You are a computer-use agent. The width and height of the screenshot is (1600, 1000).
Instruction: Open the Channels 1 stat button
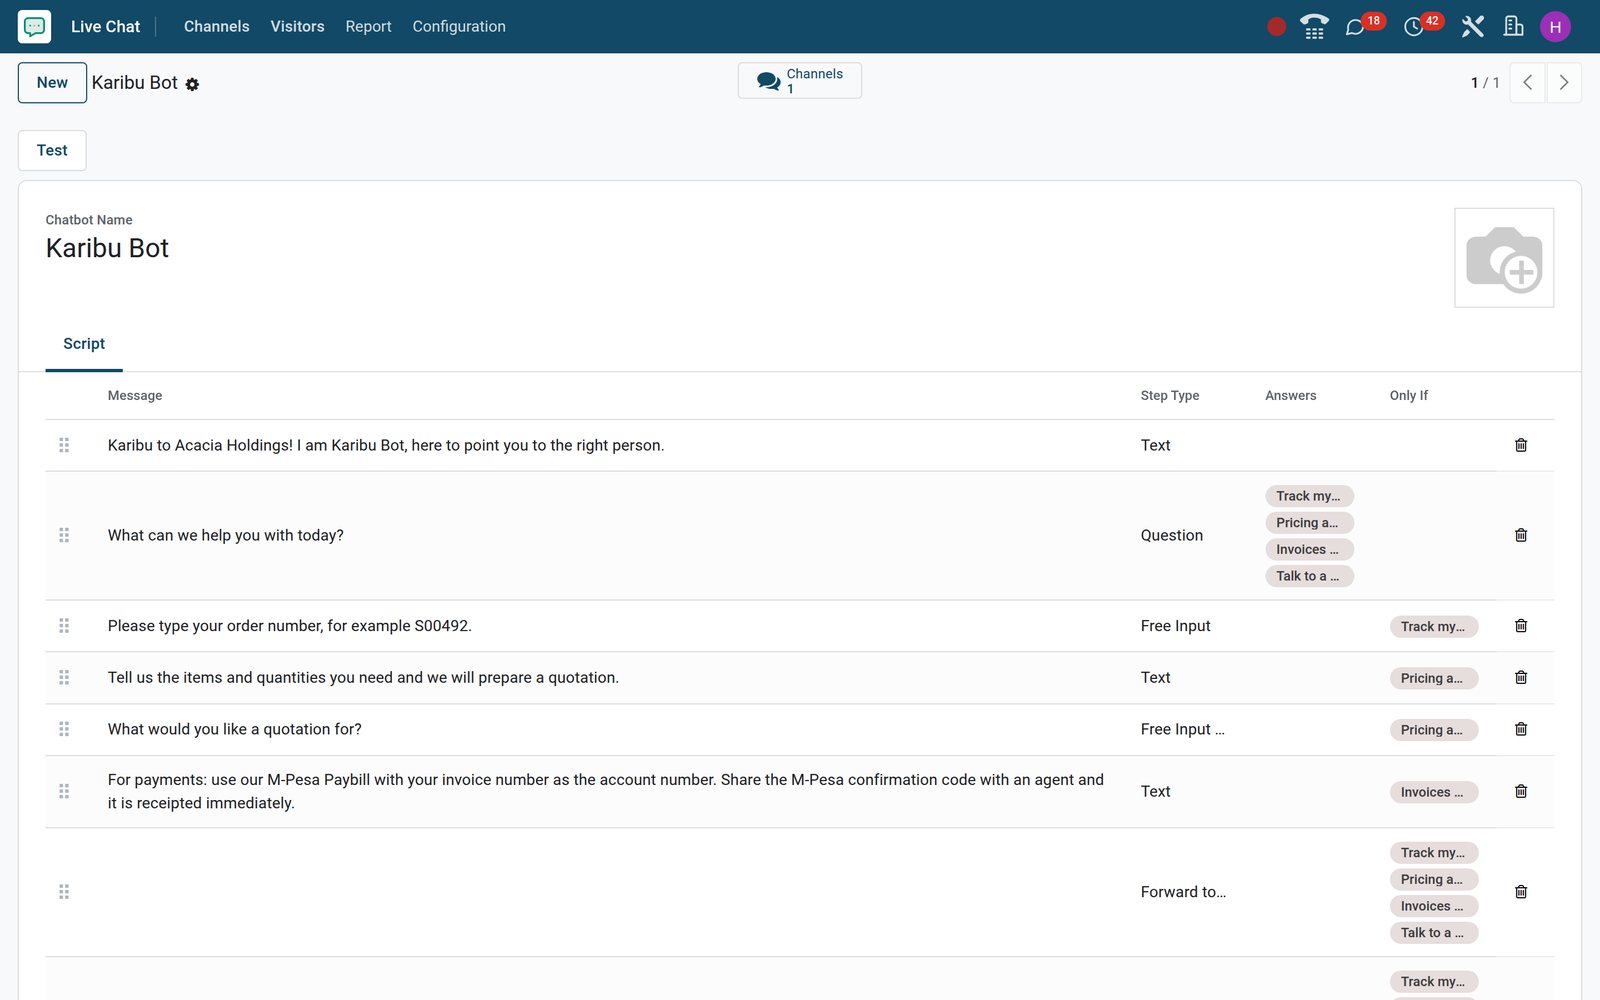coord(800,81)
